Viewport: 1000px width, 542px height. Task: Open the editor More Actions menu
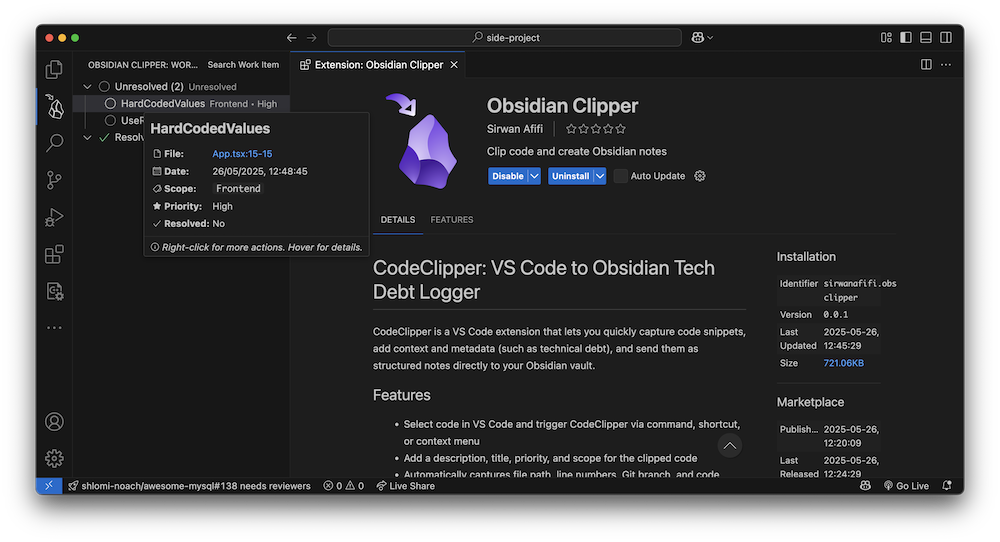tap(946, 64)
